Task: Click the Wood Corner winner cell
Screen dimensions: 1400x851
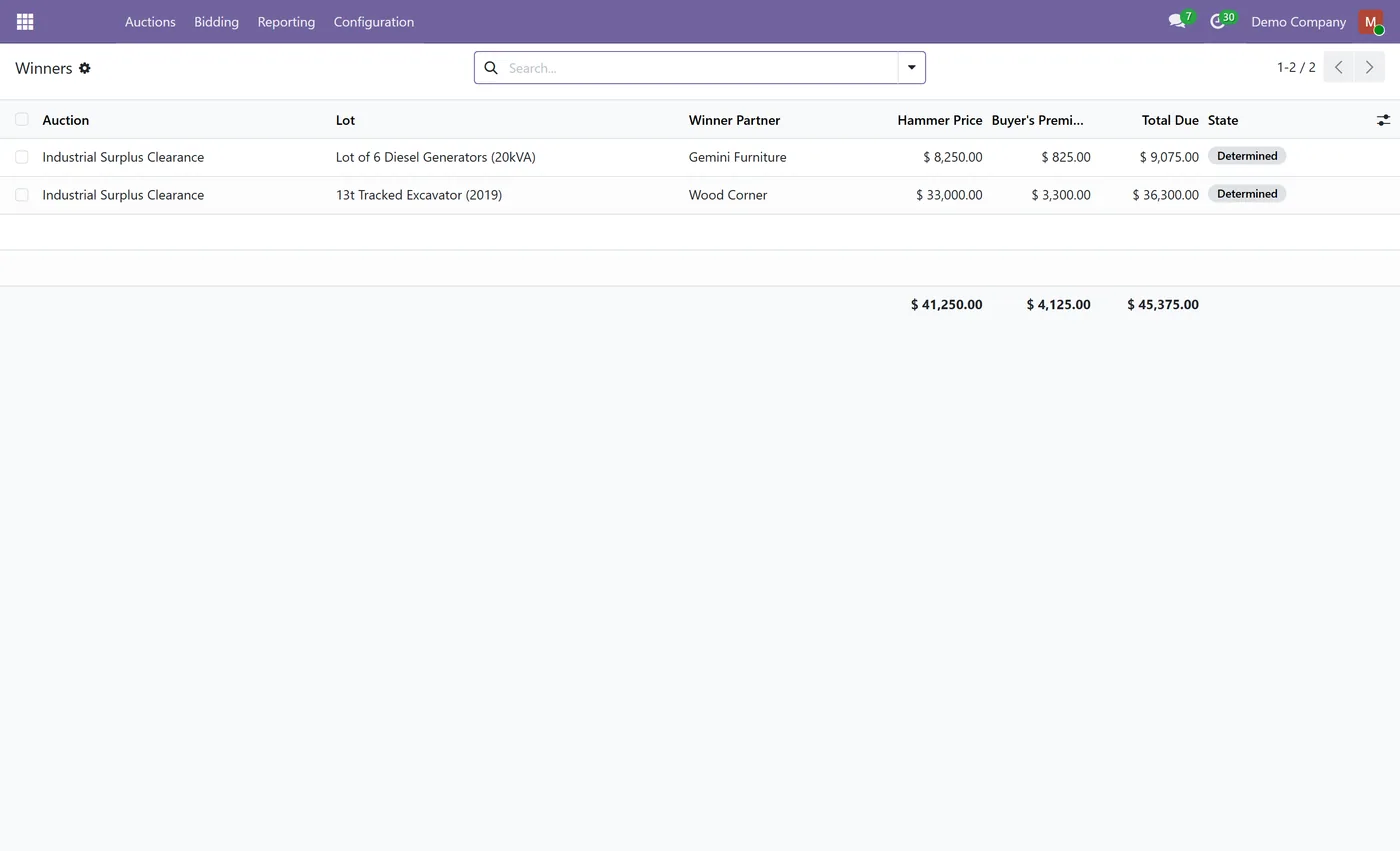Action: [x=728, y=195]
